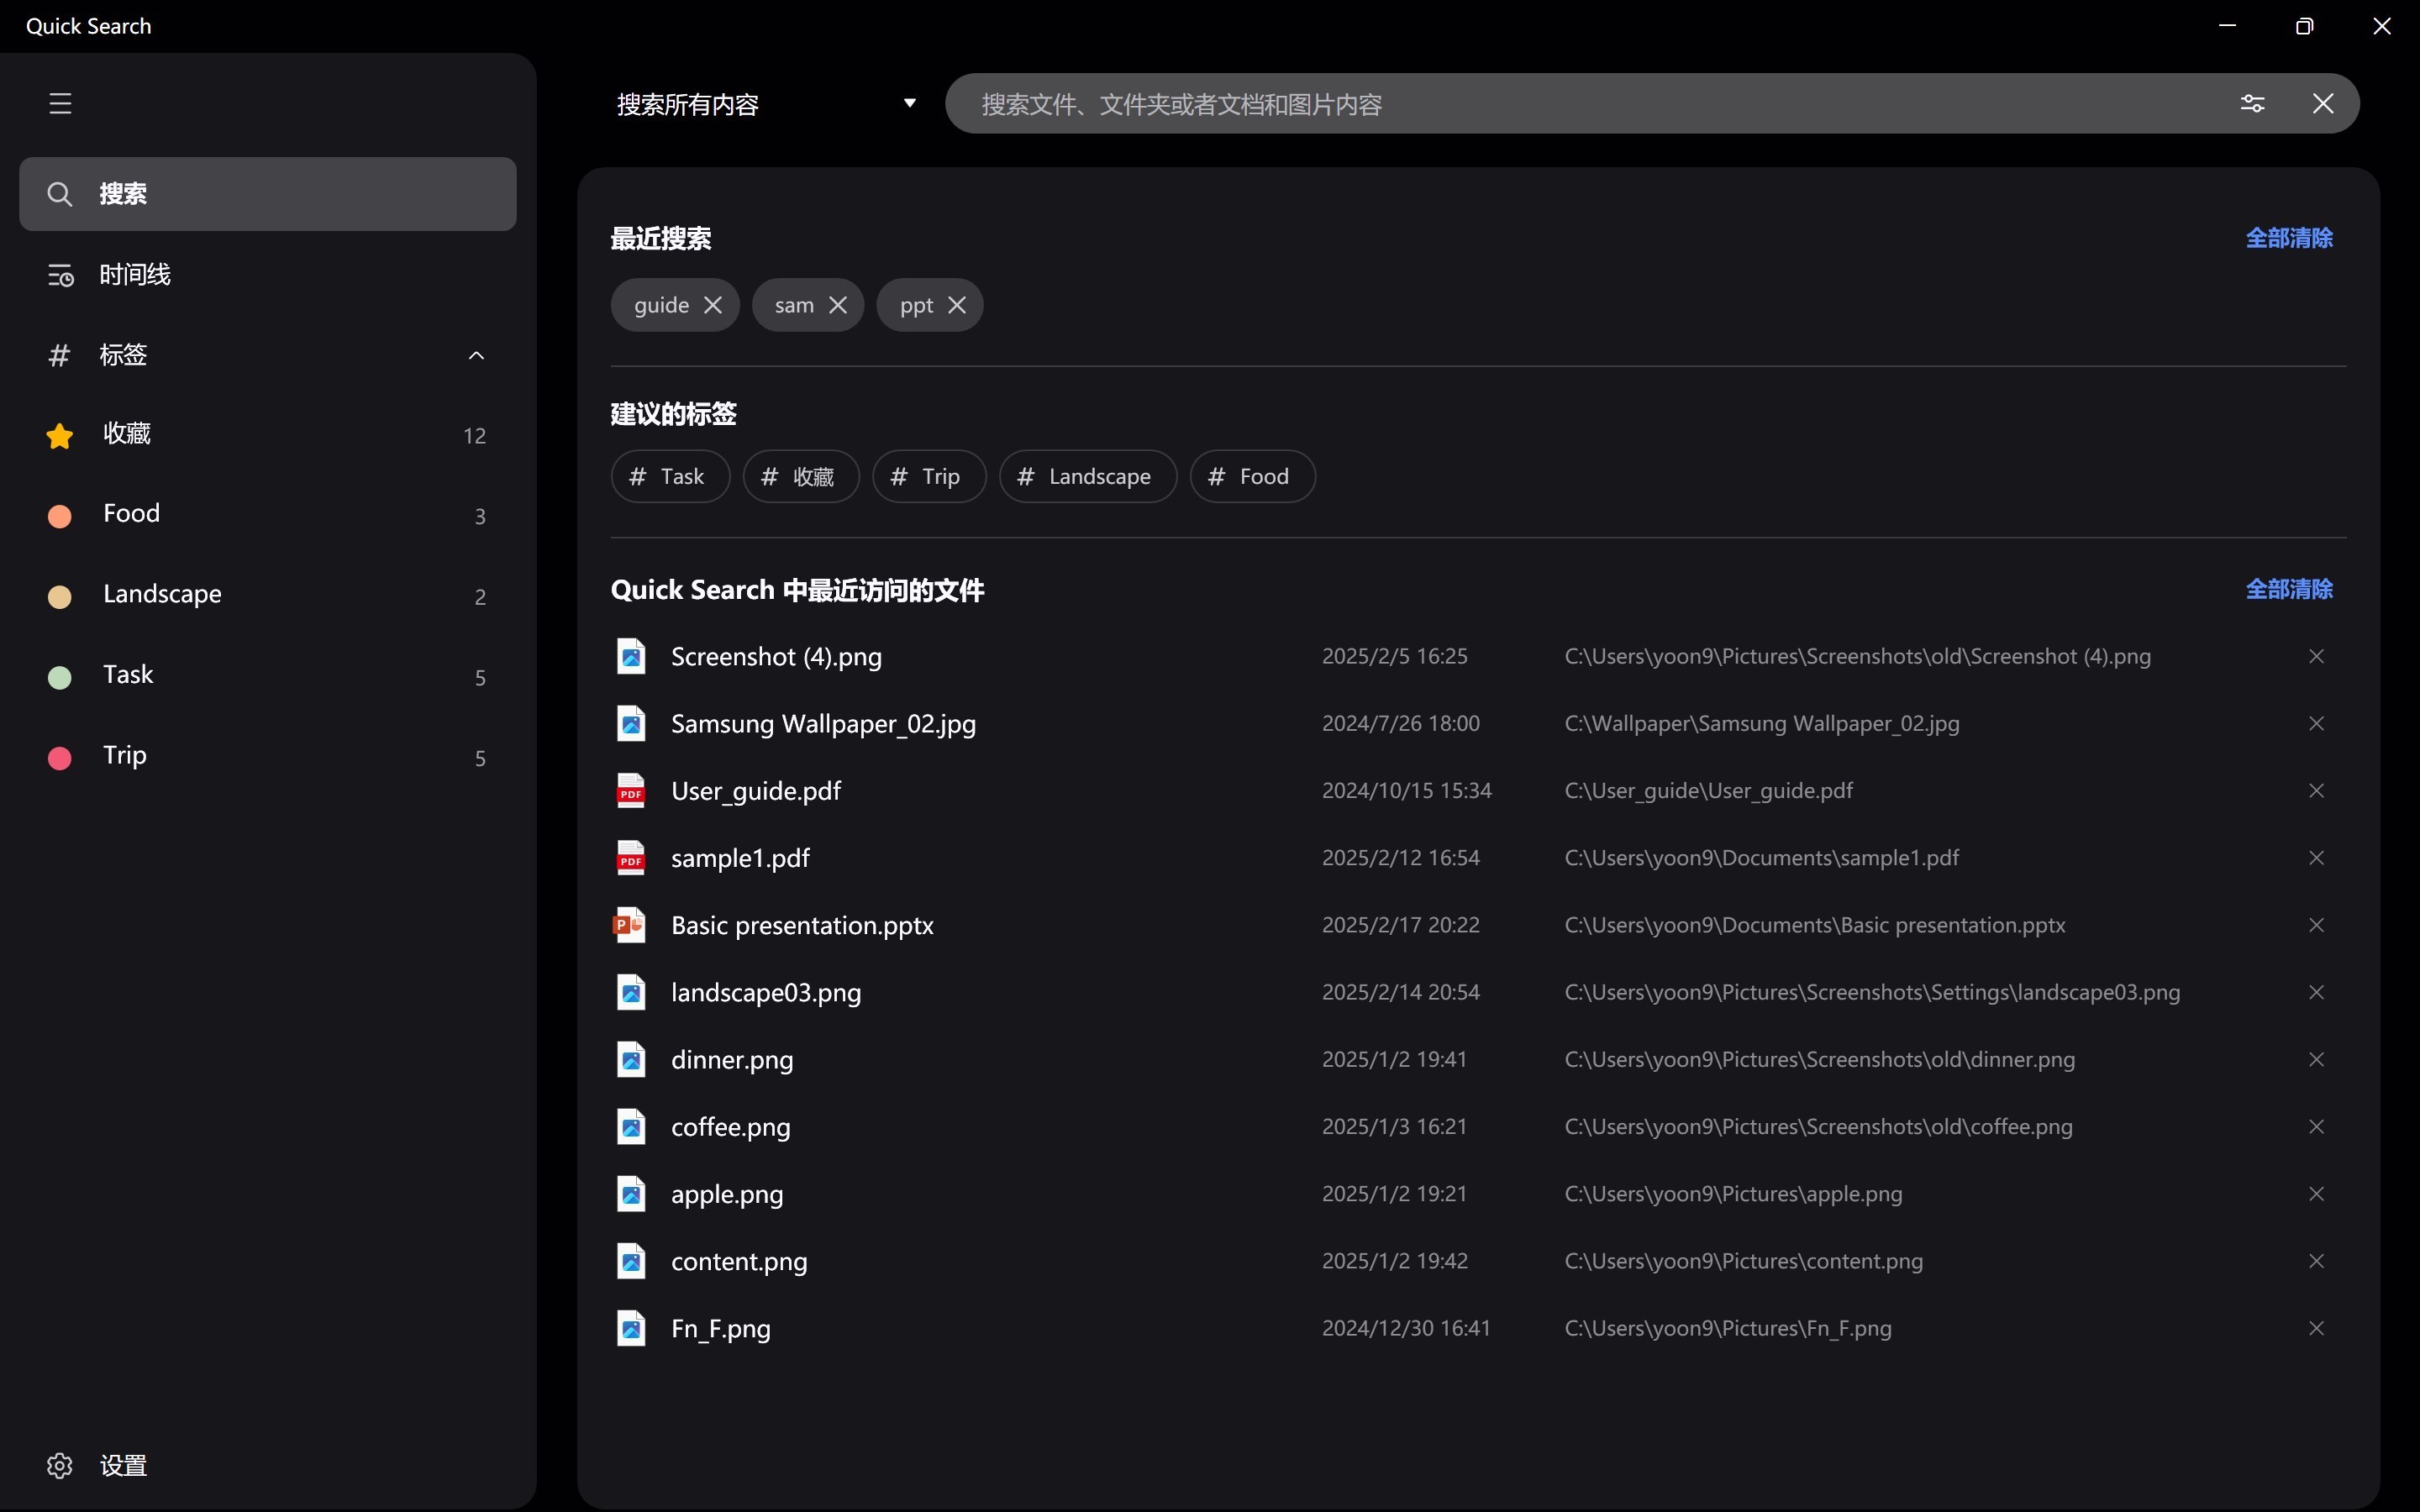
Task: Remove the 'guide' recent search chip
Action: pos(713,305)
